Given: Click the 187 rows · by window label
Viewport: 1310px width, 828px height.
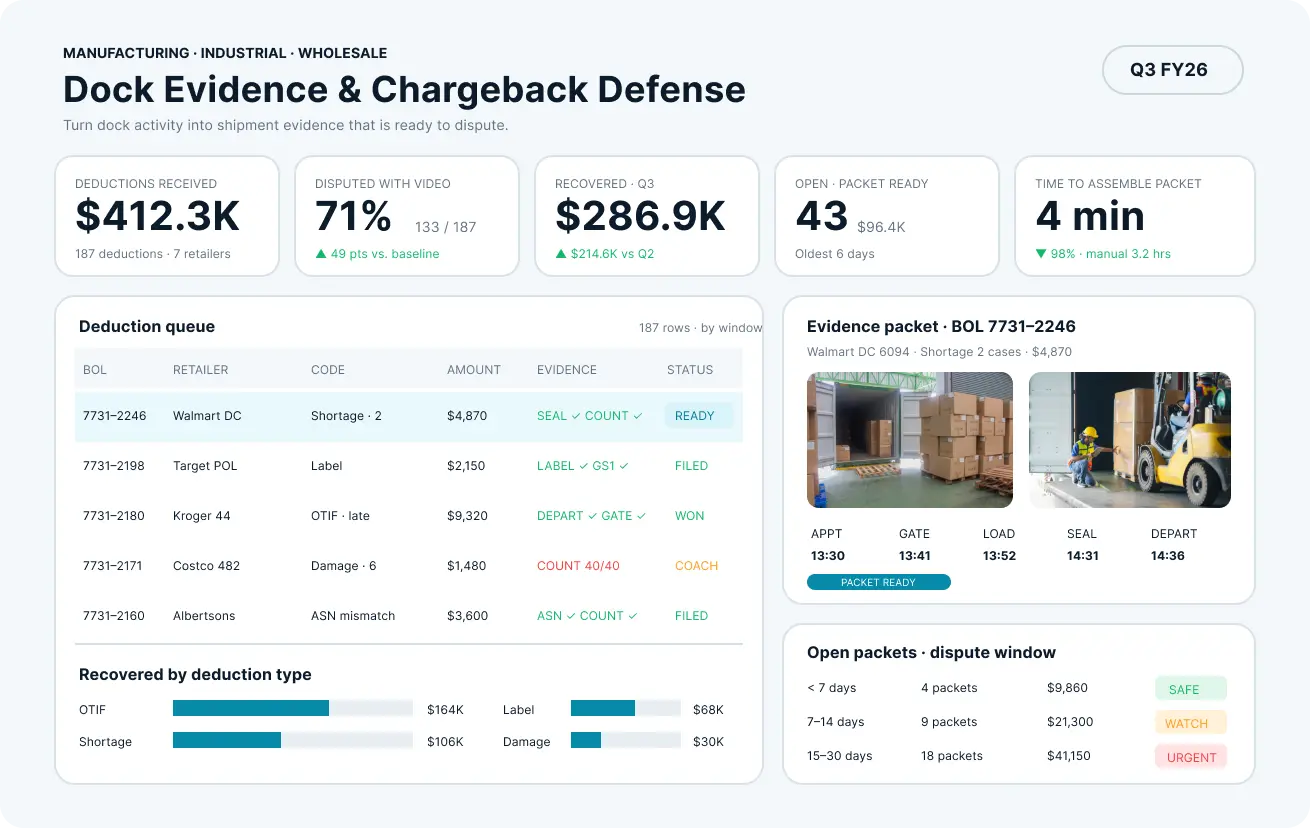Looking at the screenshot, I should click(x=700, y=328).
